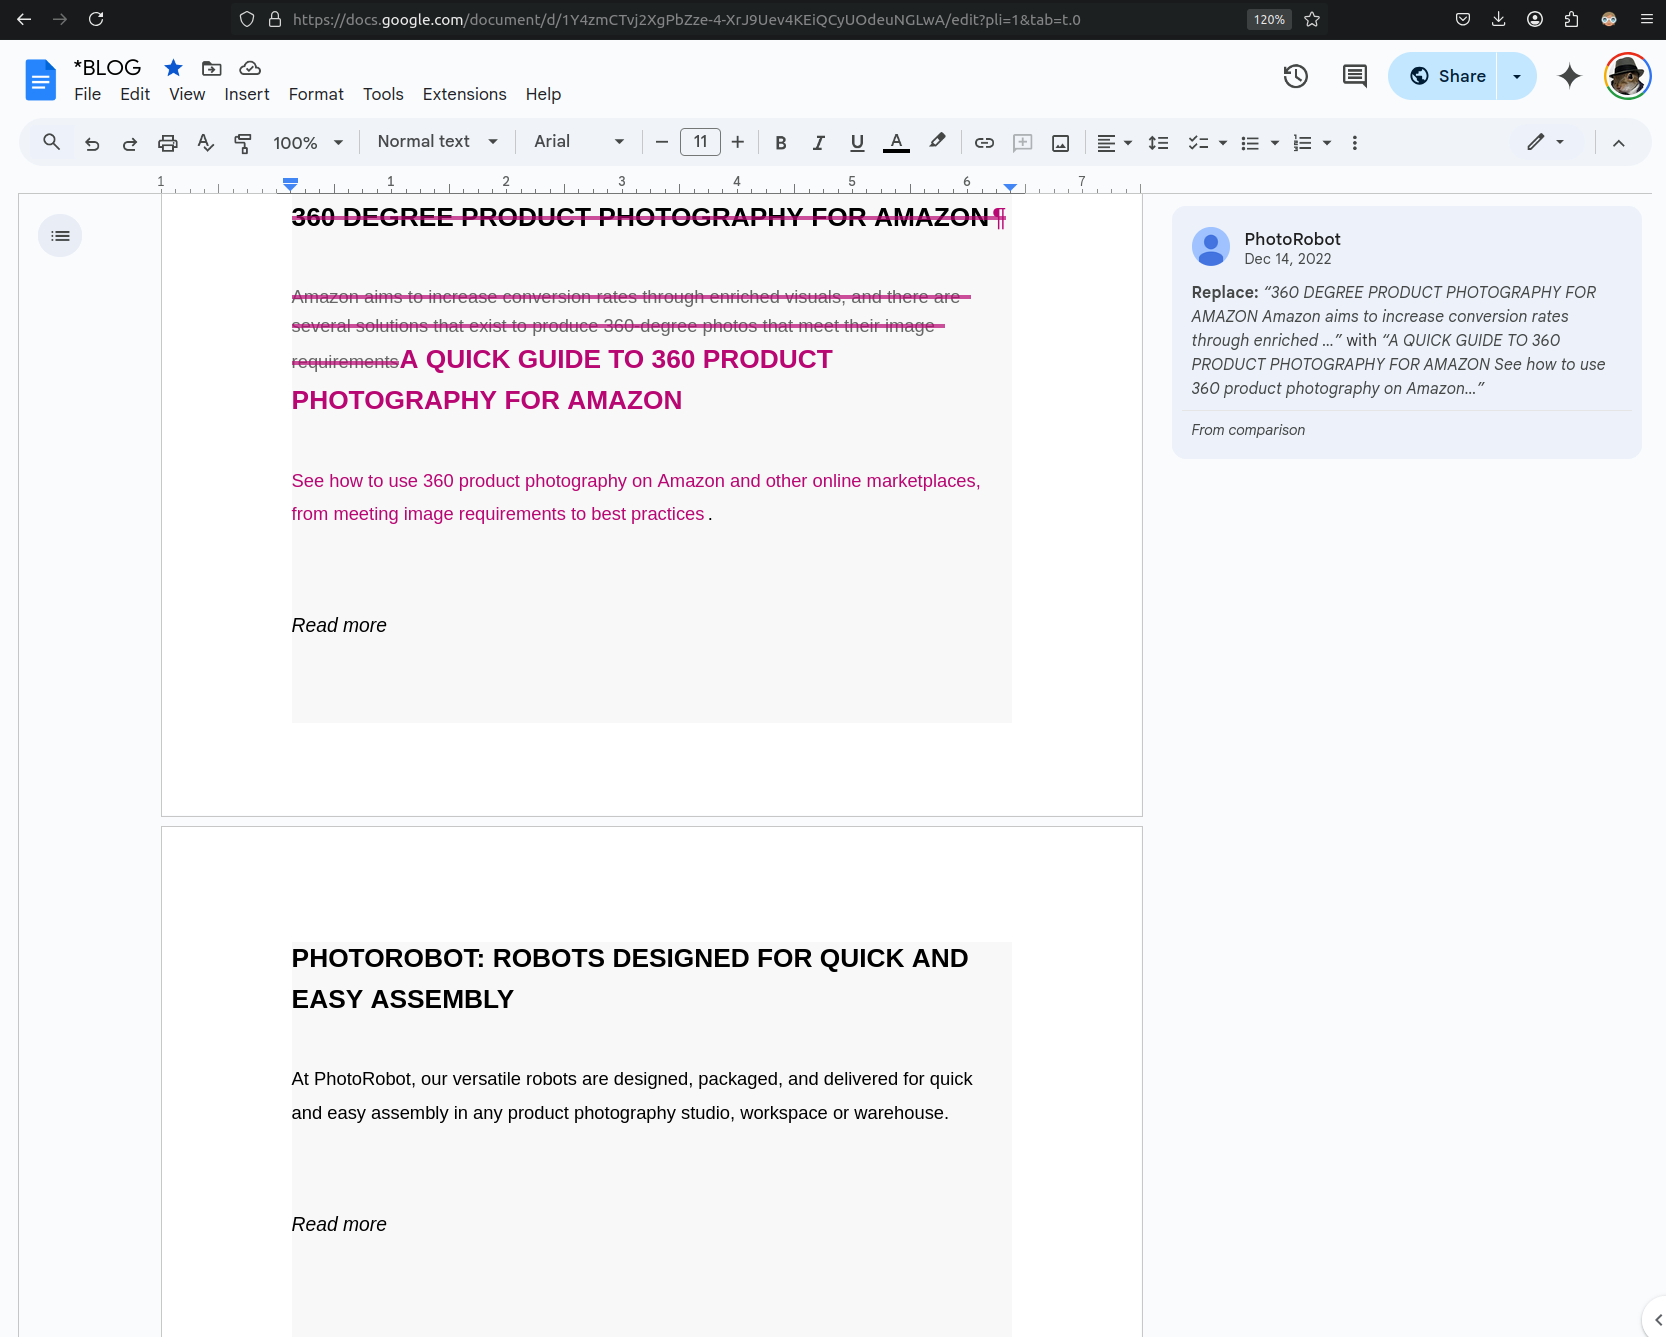Redo last action
This screenshot has height=1337, width=1666.
coord(130,143)
